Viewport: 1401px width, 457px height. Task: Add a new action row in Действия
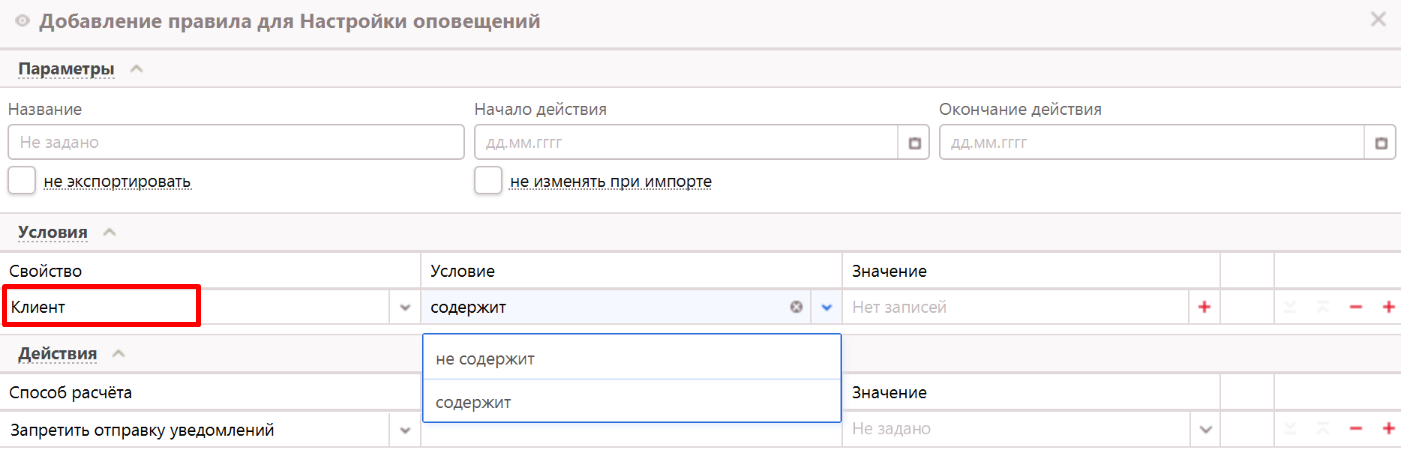[1388, 429]
